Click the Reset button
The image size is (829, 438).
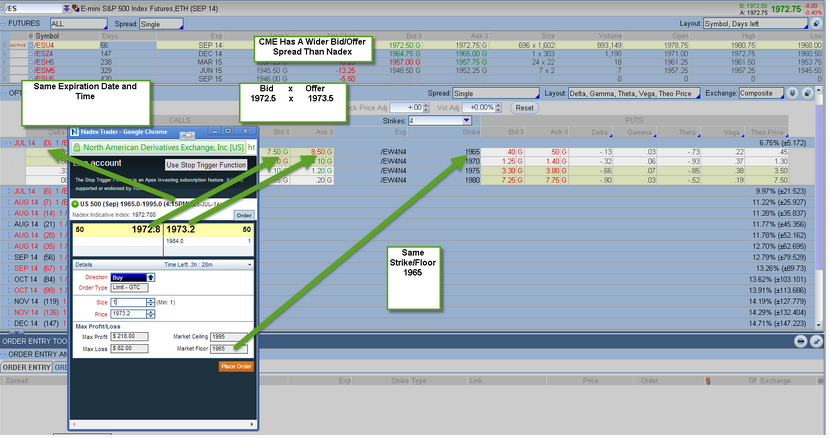tap(524, 108)
